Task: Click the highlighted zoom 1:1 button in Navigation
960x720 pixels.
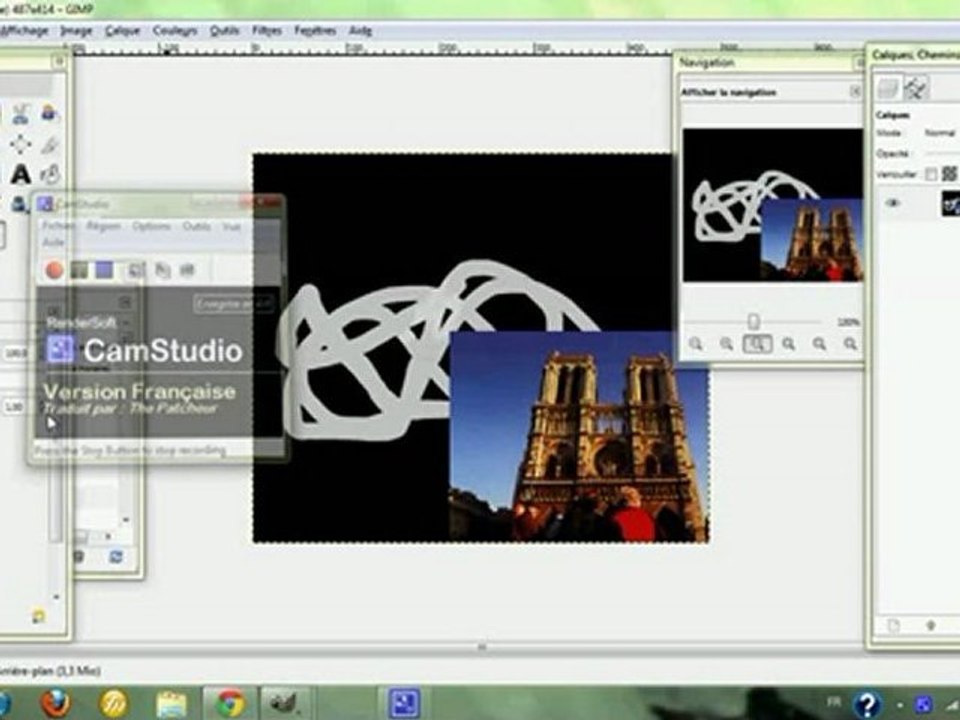Action: coord(757,344)
